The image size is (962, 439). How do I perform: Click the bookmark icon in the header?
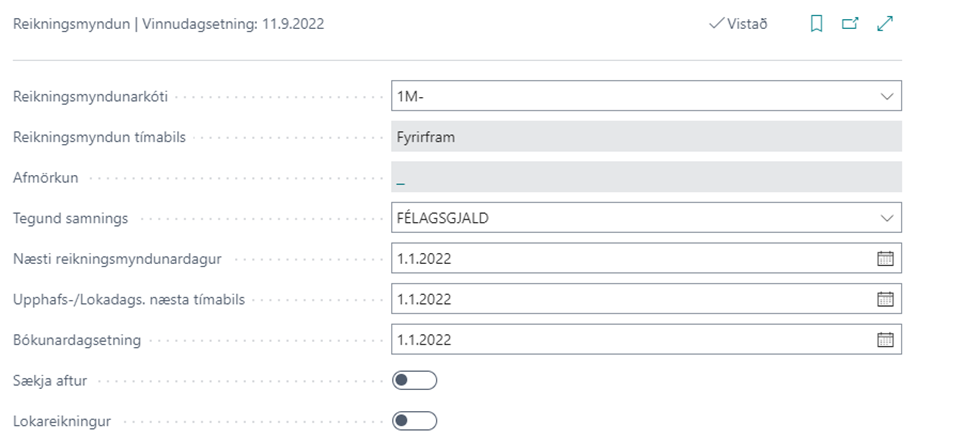817,24
